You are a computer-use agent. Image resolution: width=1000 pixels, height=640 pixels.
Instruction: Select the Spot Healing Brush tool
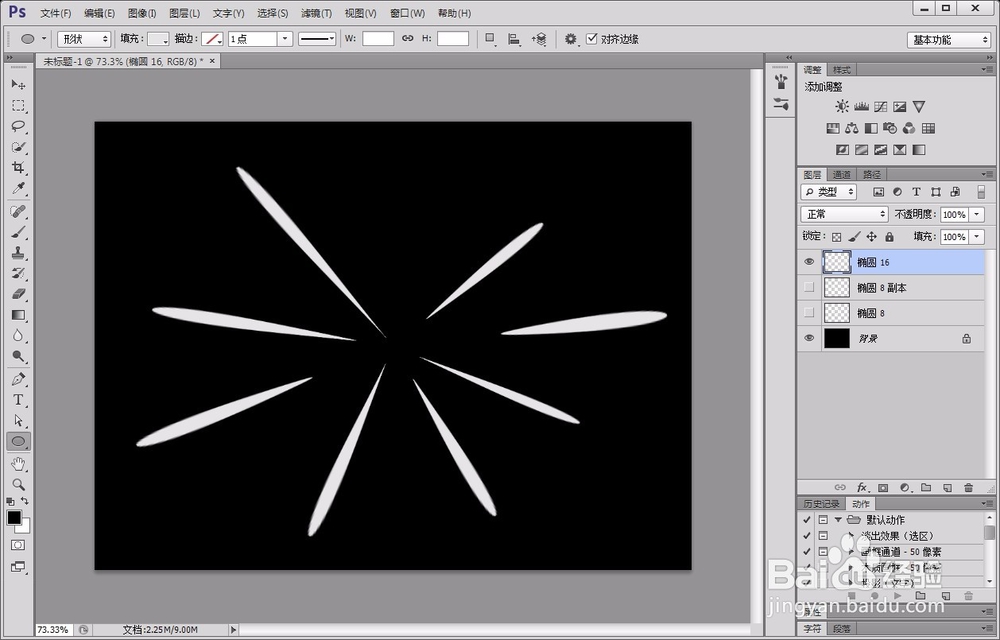[x=18, y=211]
